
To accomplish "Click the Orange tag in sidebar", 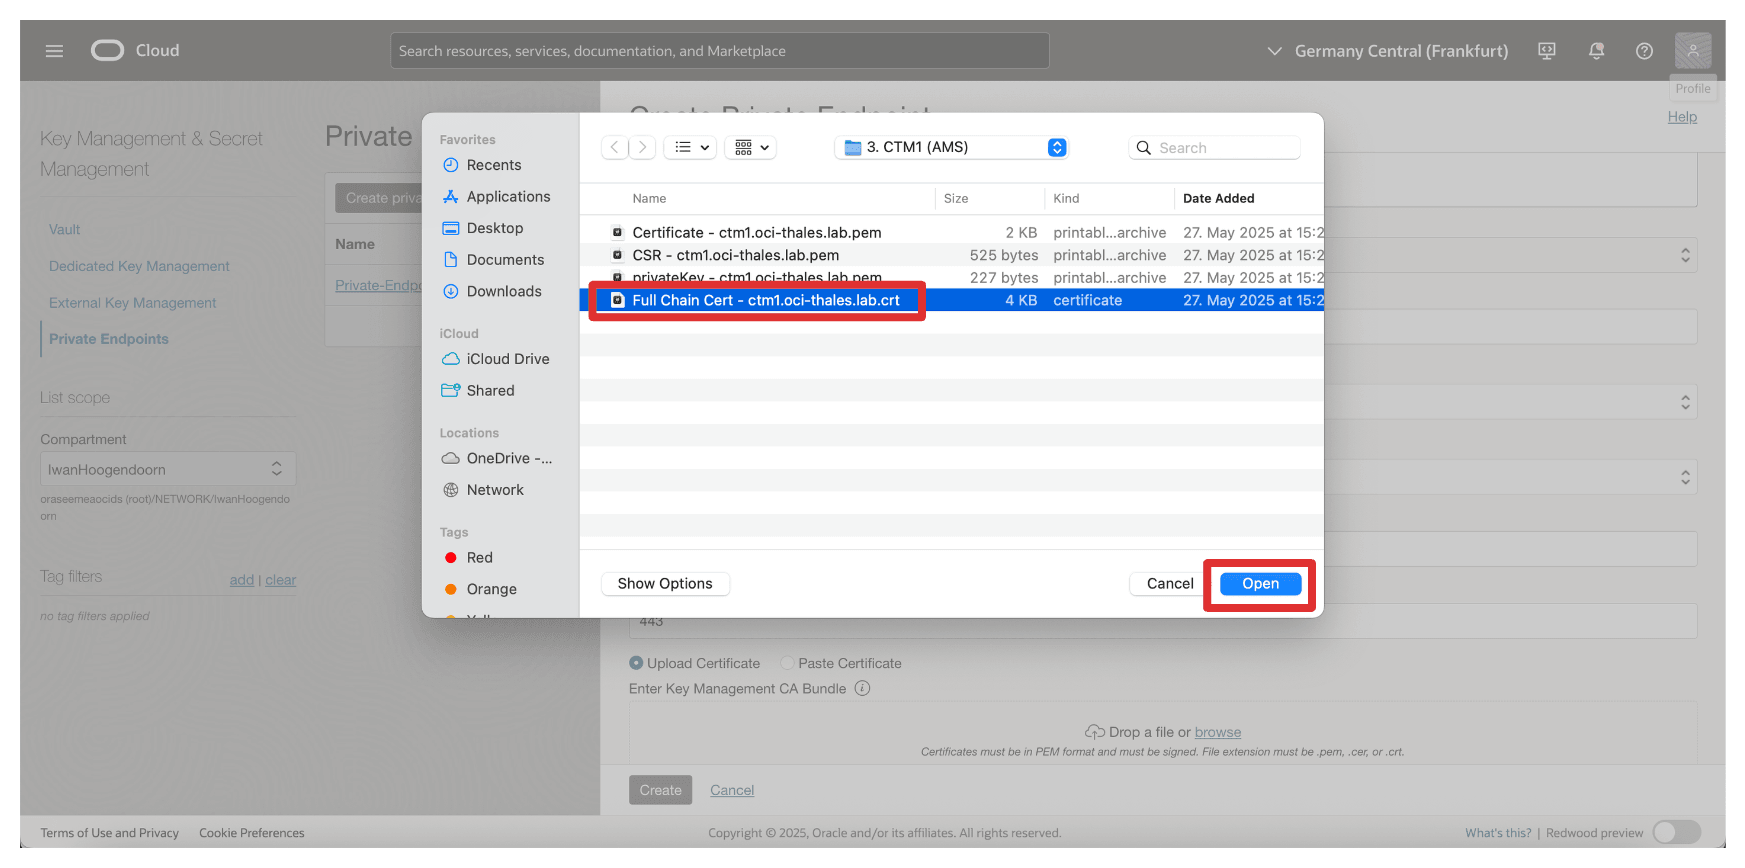I will [x=491, y=590].
